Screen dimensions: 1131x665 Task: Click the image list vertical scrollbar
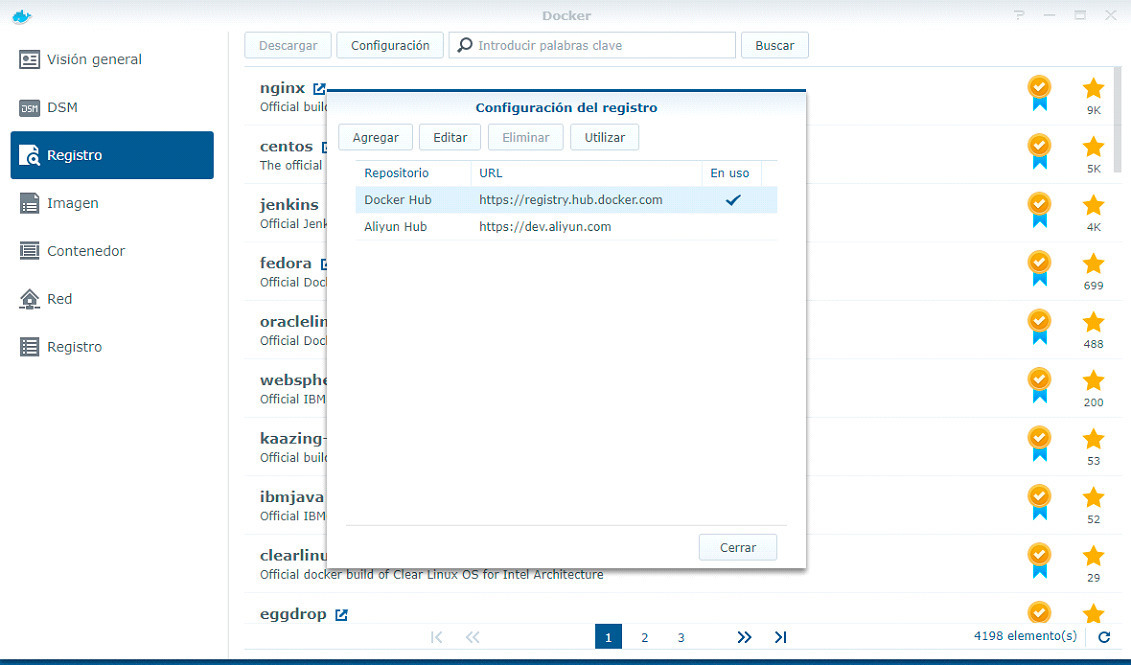coord(1118,120)
